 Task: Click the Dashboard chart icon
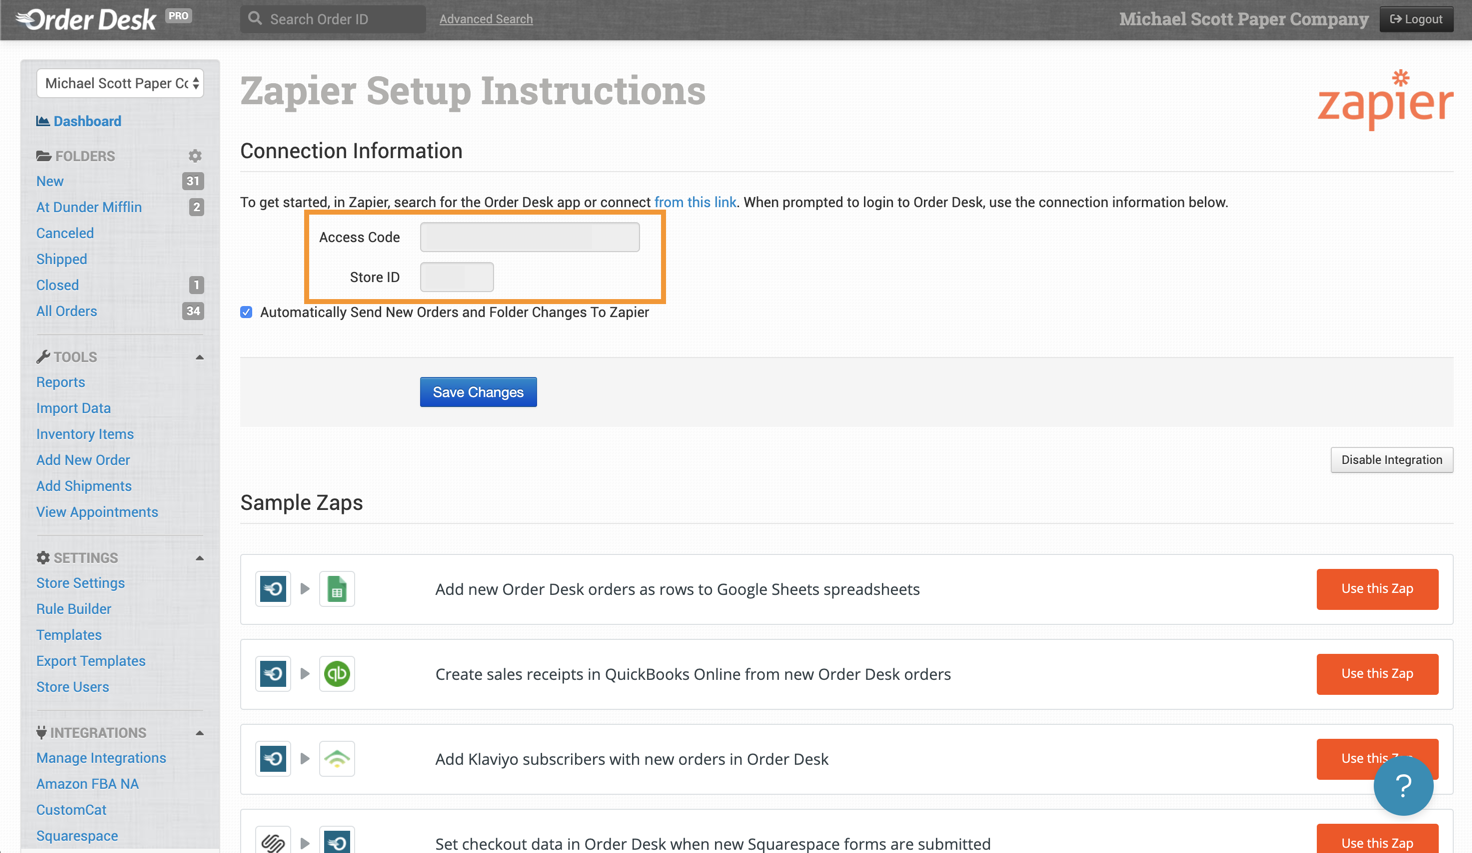point(44,121)
